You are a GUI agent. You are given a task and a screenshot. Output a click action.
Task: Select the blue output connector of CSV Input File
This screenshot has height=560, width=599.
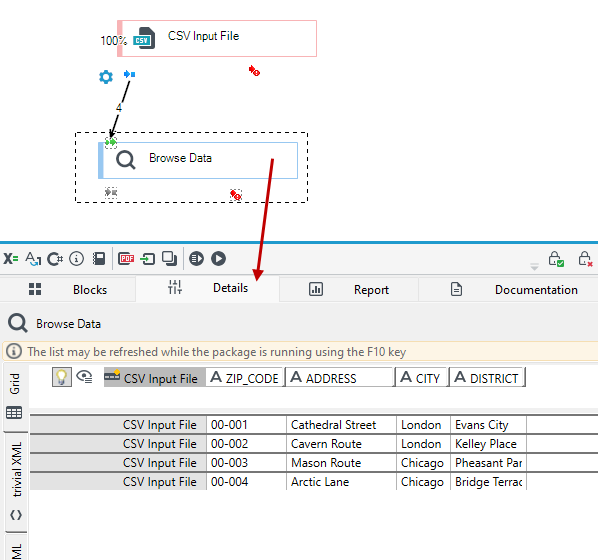(x=130, y=74)
